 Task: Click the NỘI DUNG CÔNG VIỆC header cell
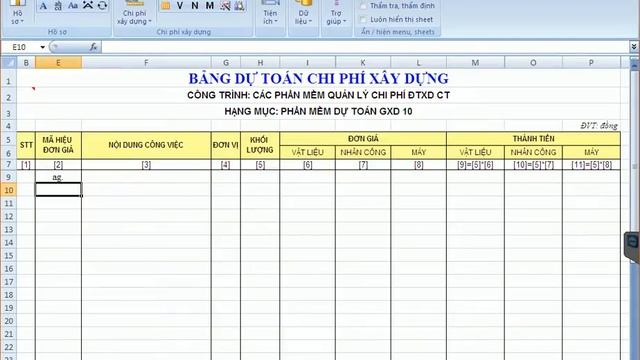(x=146, y=145)
